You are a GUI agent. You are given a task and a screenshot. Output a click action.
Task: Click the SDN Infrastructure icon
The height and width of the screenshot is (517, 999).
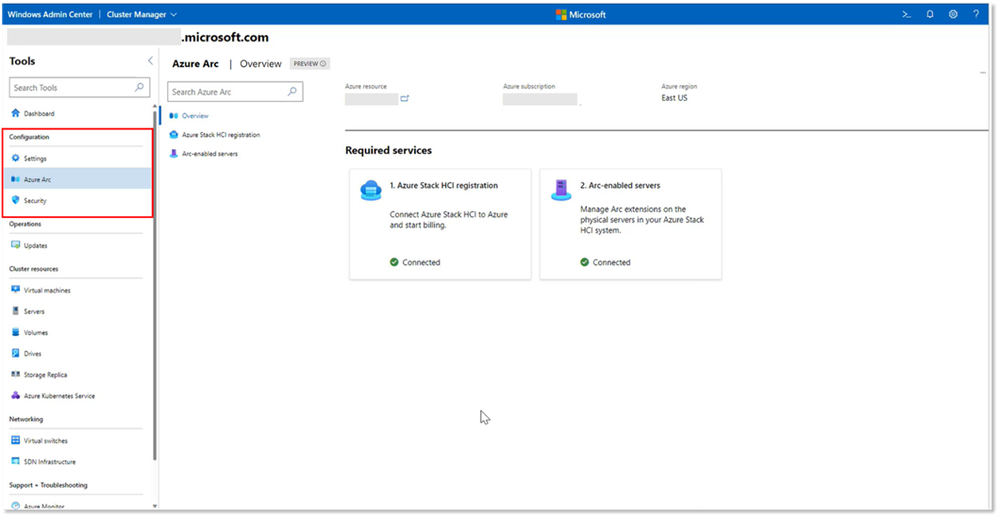coord(16,461)
